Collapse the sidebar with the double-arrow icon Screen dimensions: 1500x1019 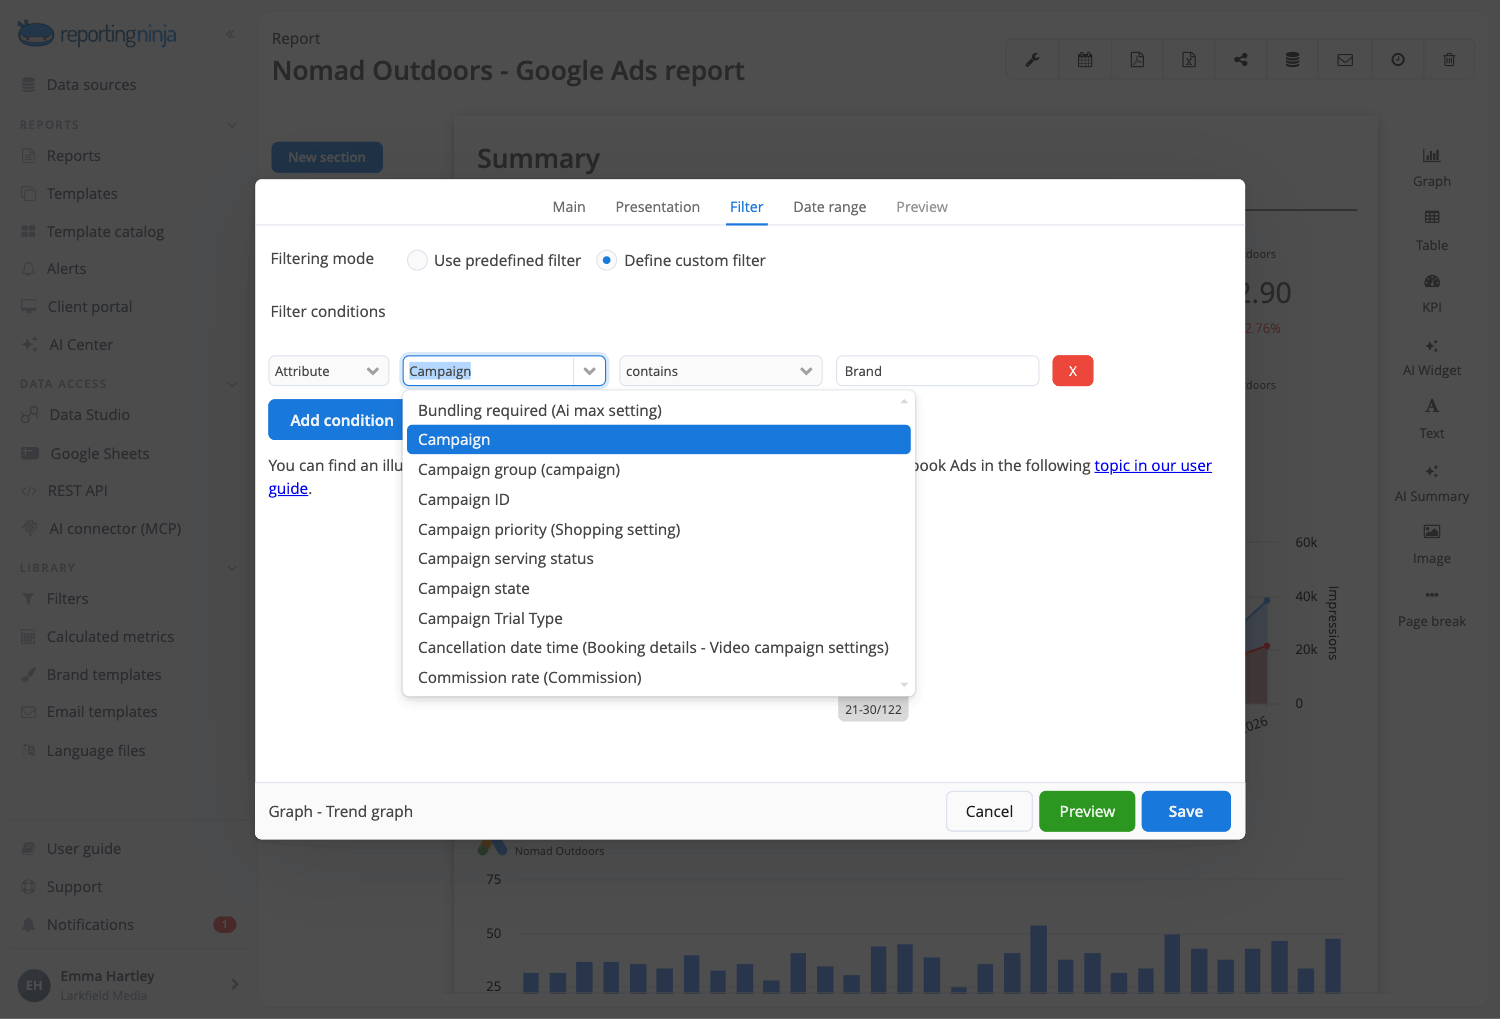[x=230, y=34]
